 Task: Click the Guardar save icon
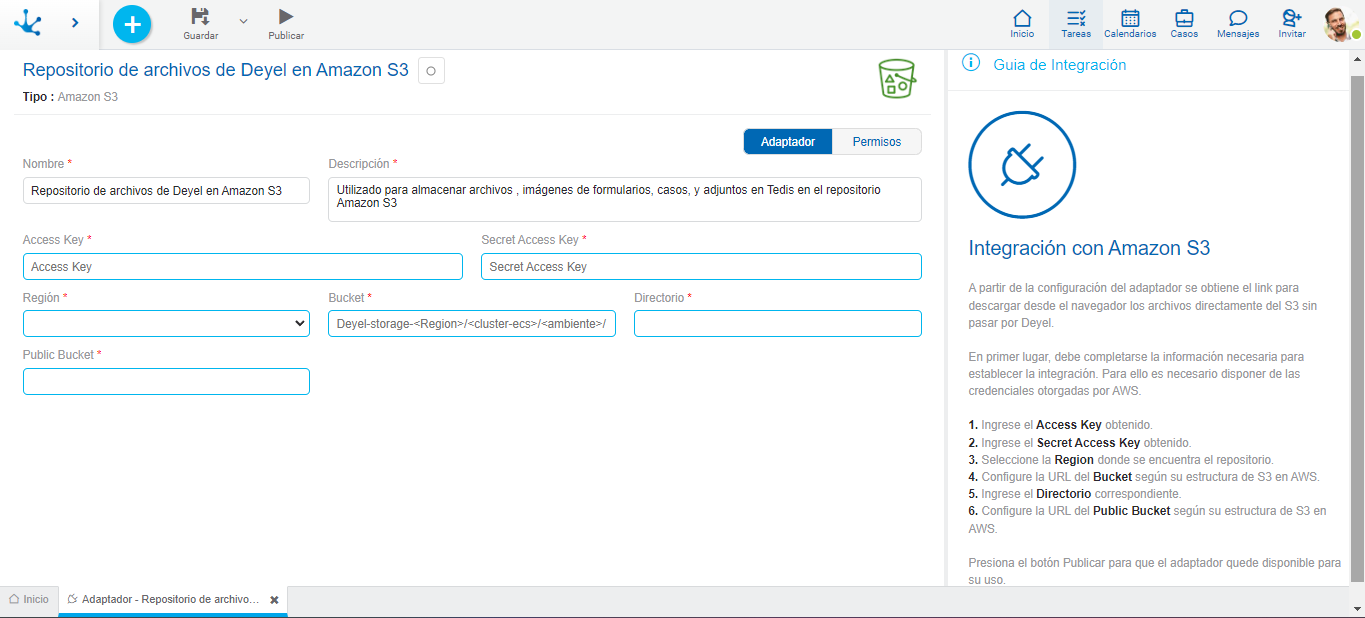[200, 17]
